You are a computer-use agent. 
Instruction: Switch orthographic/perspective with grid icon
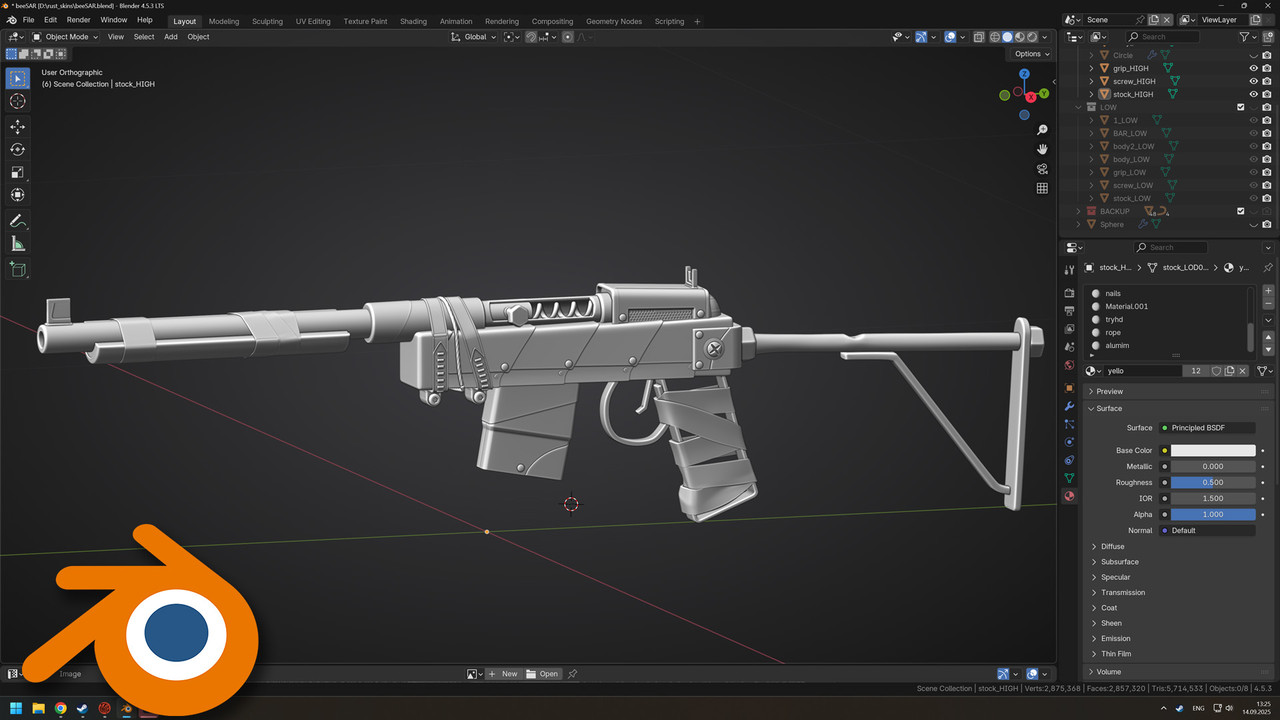(x=1042, y=188)
